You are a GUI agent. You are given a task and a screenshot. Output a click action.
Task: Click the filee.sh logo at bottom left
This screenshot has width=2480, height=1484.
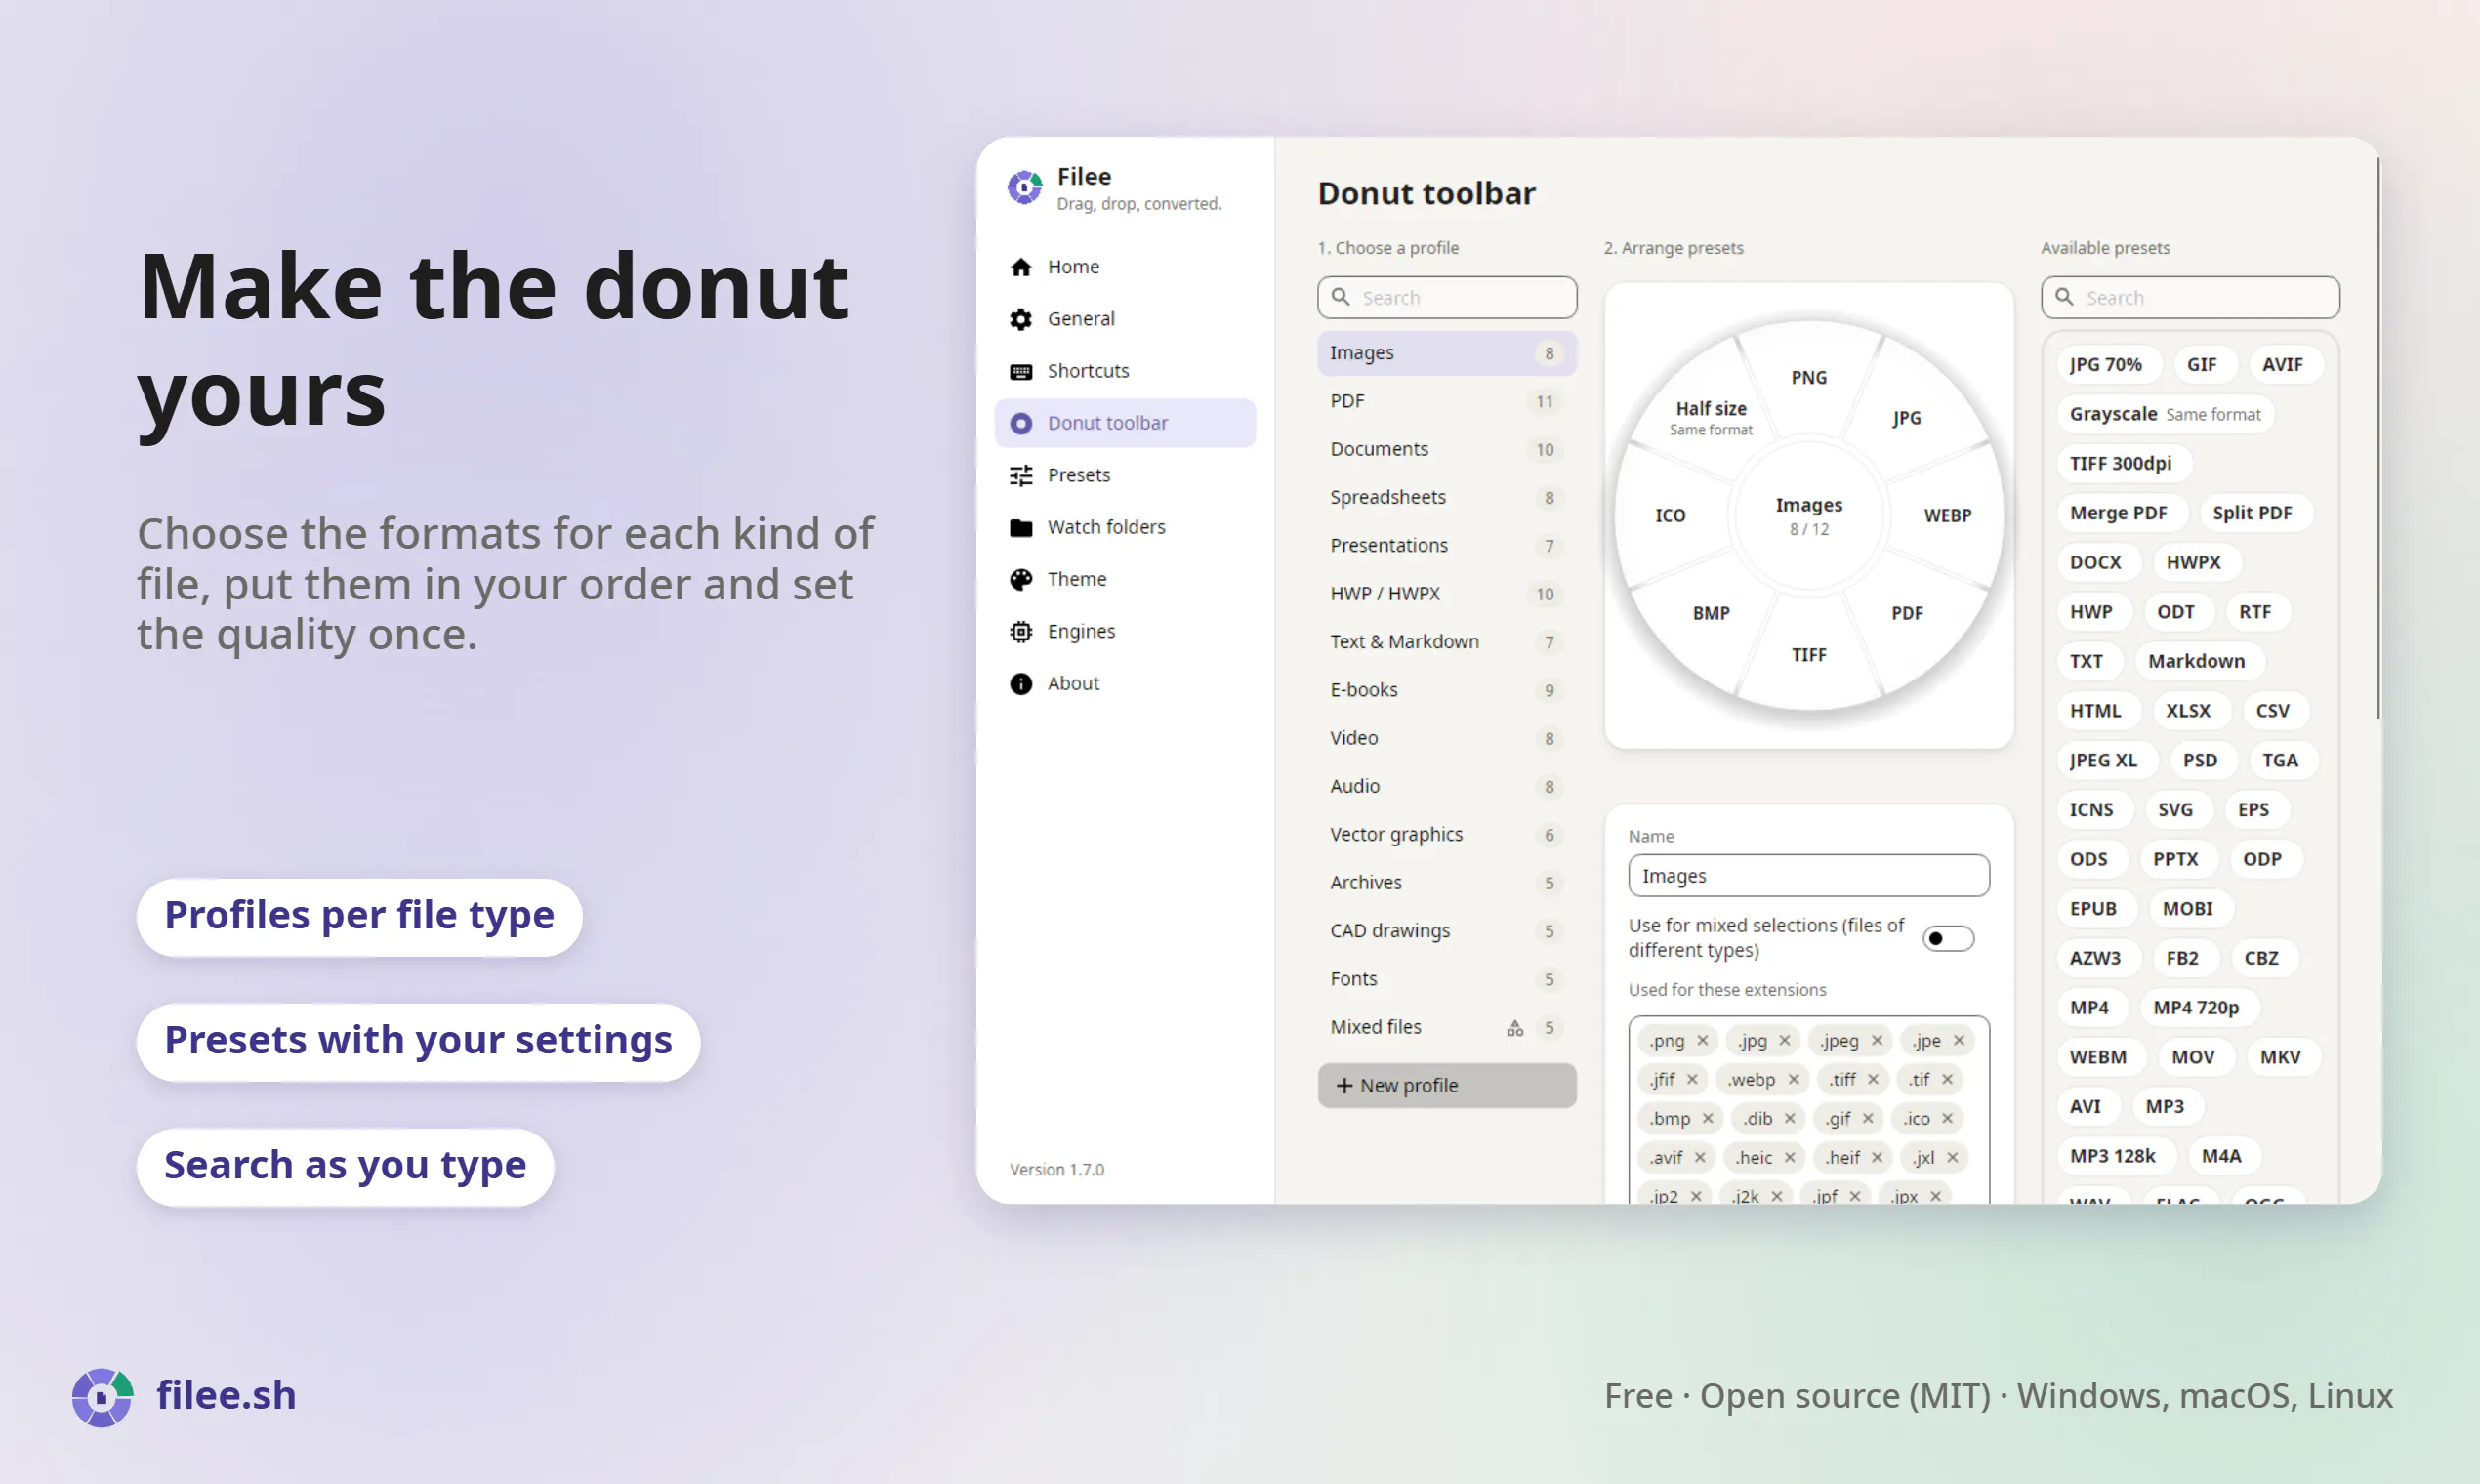102,1396
